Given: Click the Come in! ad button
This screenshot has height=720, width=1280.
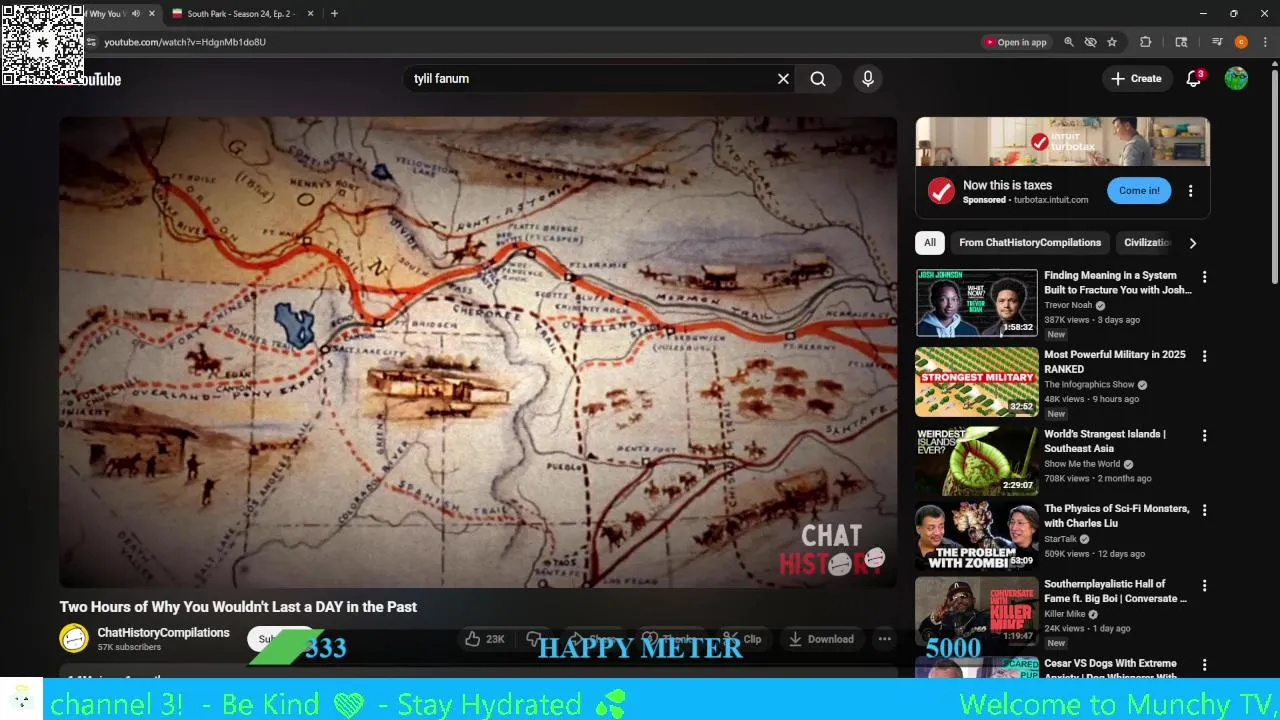Looking at the screenshot, I should click(x=1139, y=191).
